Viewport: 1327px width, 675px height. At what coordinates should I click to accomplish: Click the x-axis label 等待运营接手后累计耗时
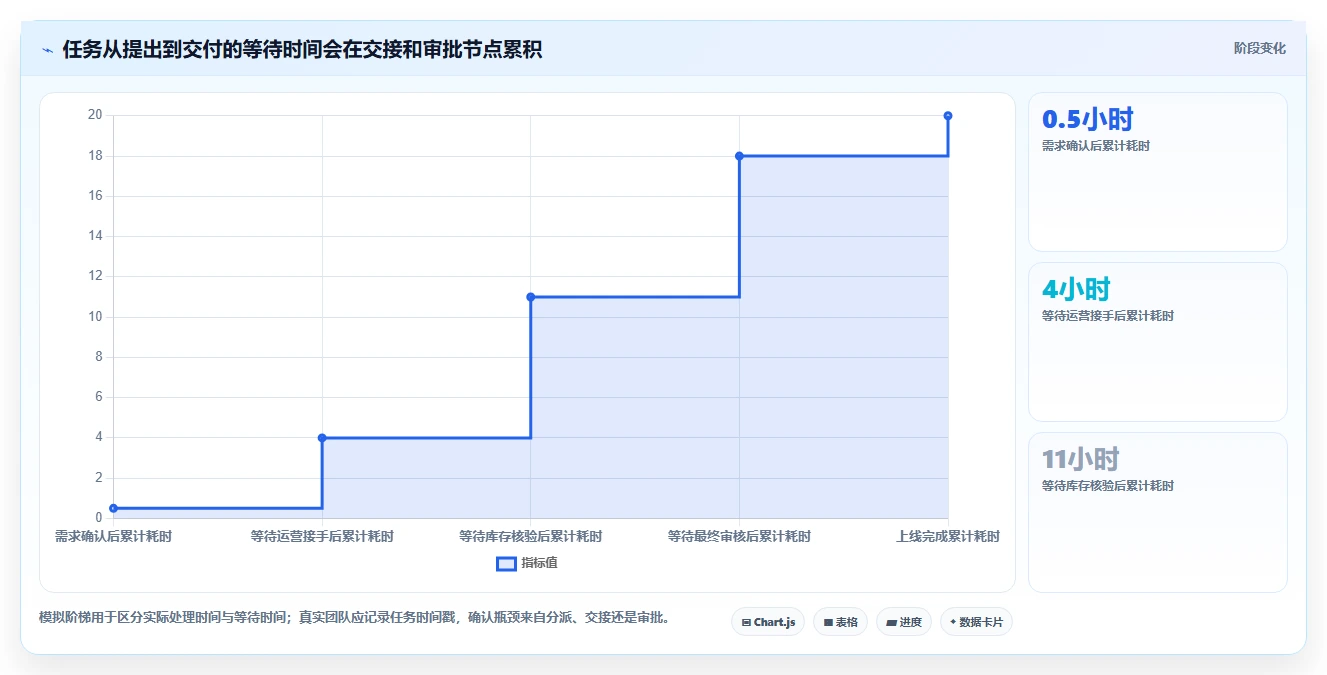click(322, 537)
